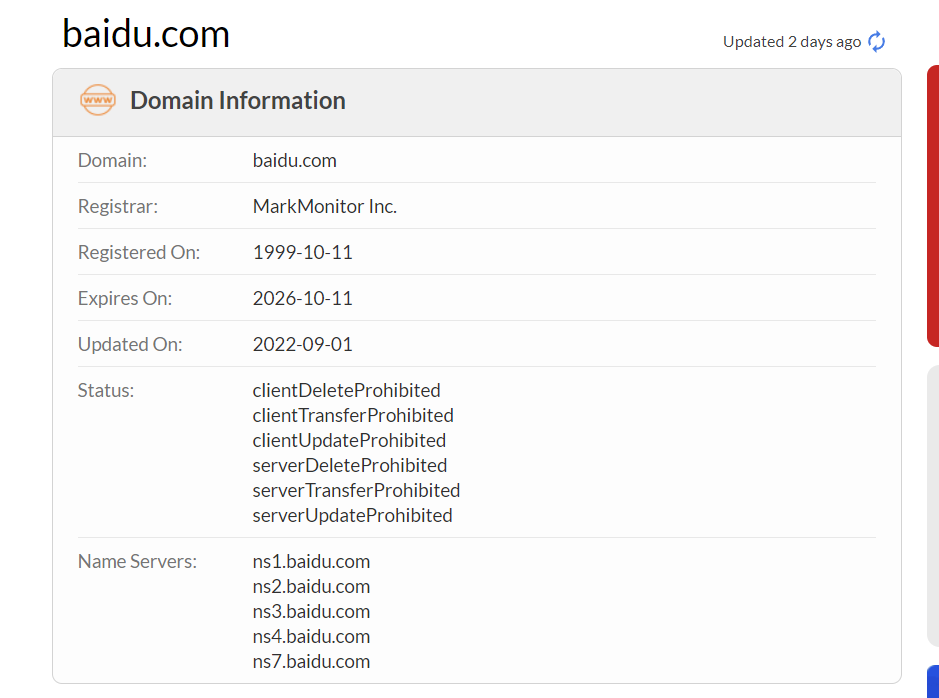The height and width of the screenshot is (698, 939).
Task: Click the ns1.baidu.com name server
Action: tap(311, 562)
